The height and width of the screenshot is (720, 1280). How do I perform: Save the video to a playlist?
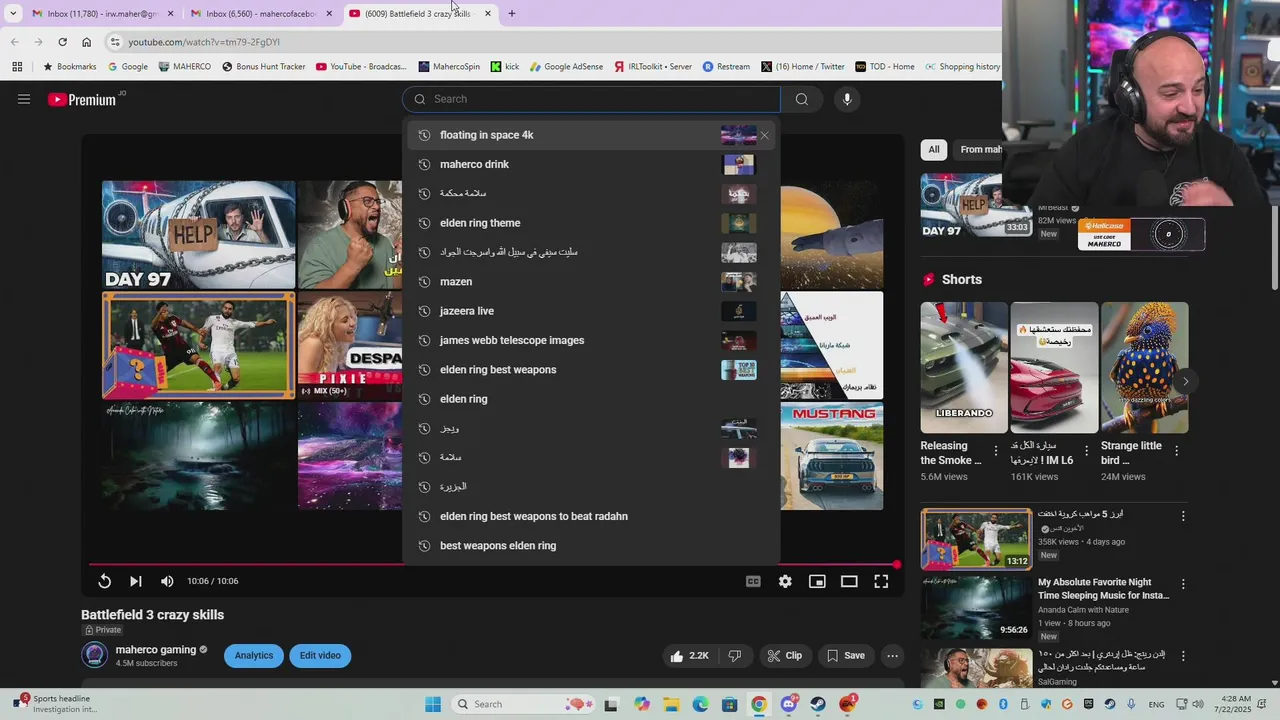[x=846, y=656]
